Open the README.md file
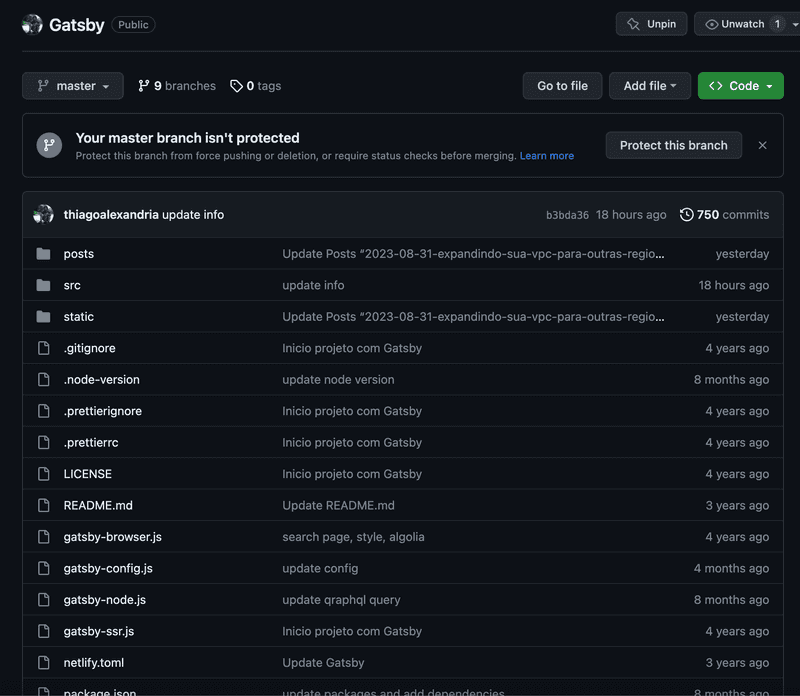800x696 pixels. point(98,506)
